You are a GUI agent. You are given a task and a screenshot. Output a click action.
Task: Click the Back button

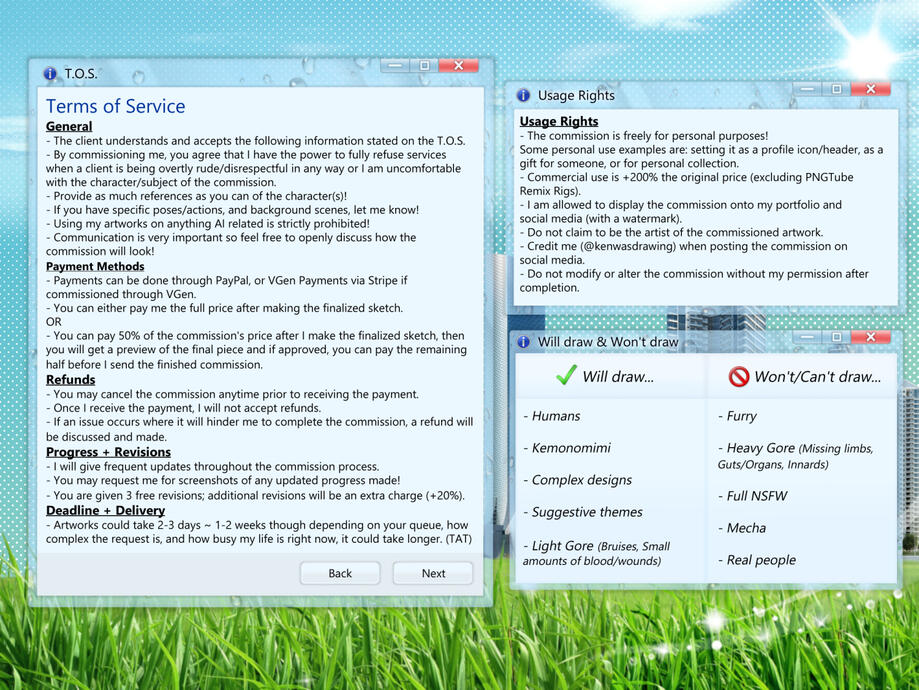tap(340, 573)
